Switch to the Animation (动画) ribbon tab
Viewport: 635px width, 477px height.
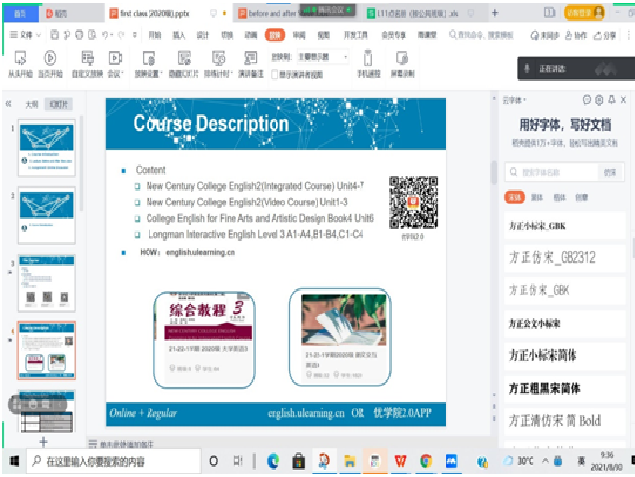click(x=251, y=35)
